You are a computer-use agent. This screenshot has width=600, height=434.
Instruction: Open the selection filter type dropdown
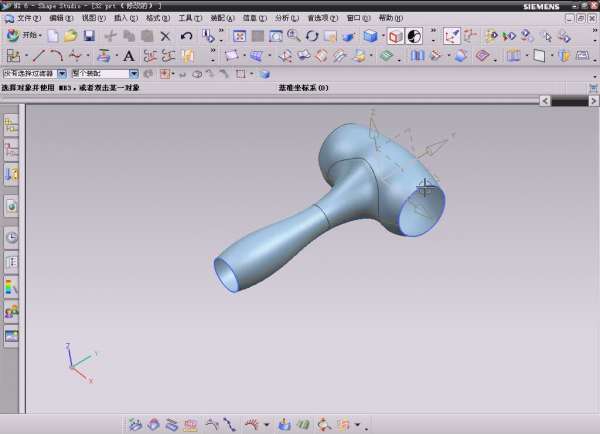point(62,74)
